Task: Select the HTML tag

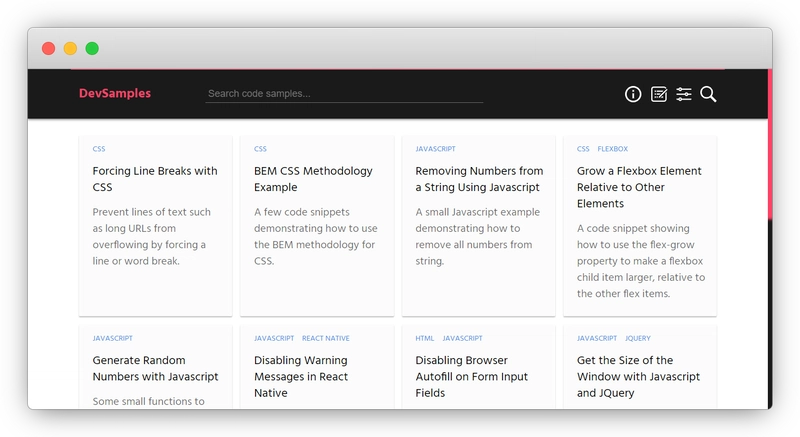Action: (x=424, y=338)
